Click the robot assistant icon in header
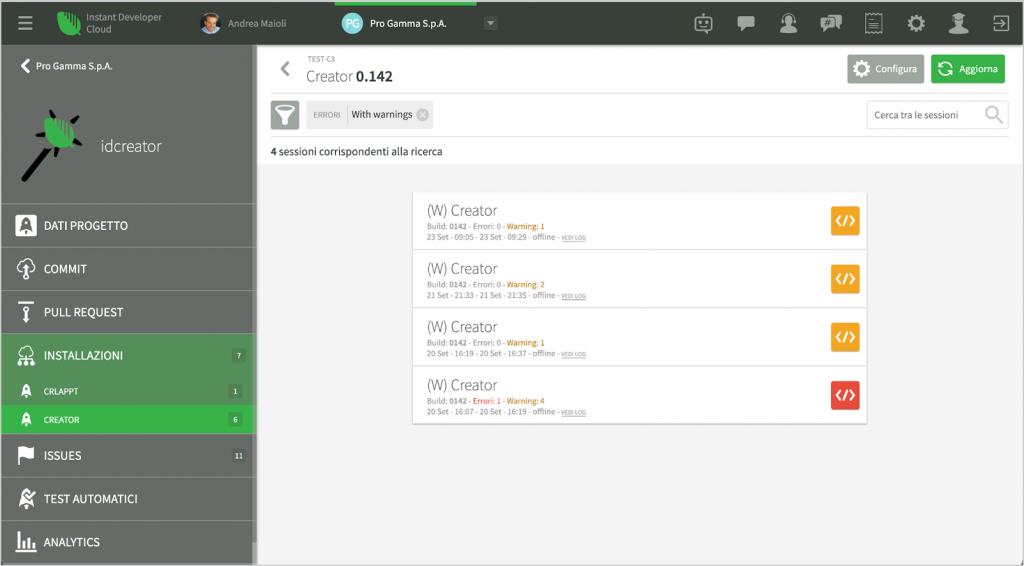 click(x=703, y=24)
